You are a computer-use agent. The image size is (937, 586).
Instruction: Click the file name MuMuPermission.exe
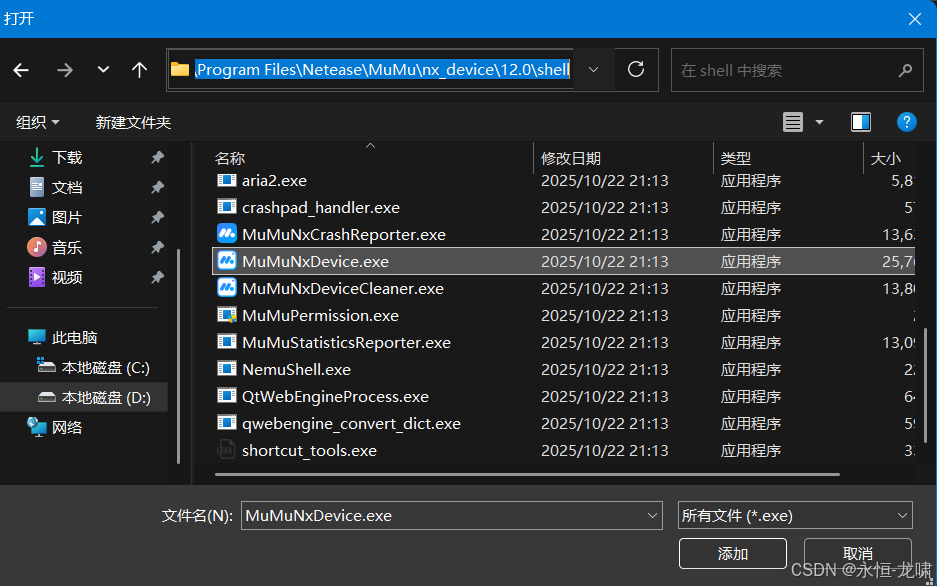pos(320,315)
